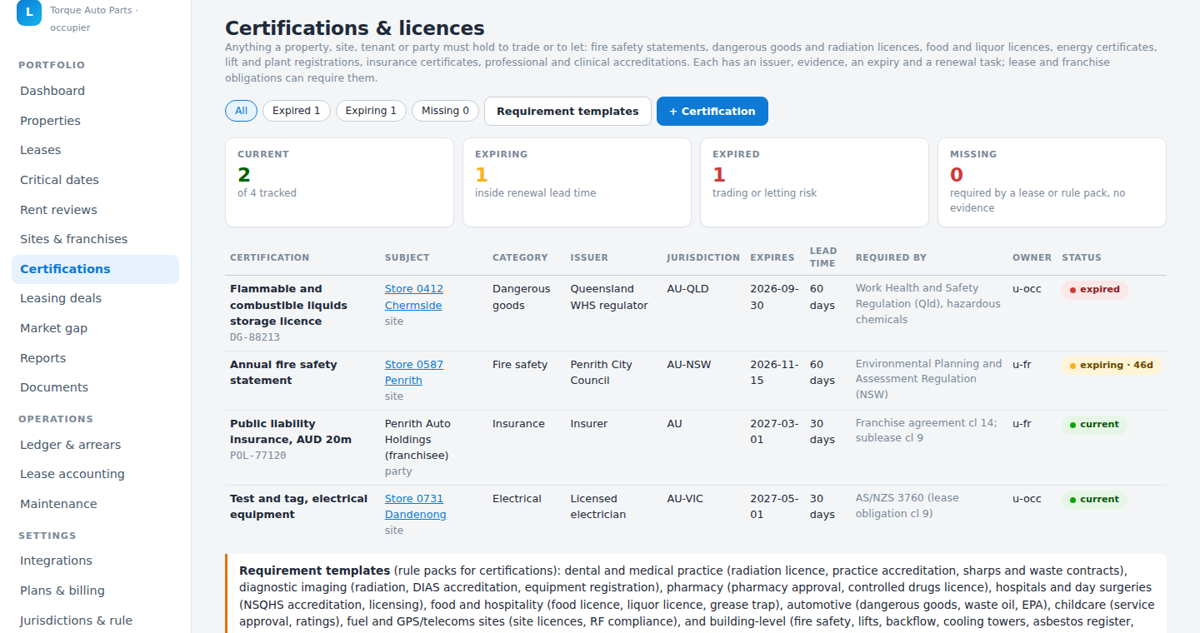Image resolution: width=1200 pixels, height=633 pixels.
Task: Click policy number POL-77120
Action: coord(258,456)
